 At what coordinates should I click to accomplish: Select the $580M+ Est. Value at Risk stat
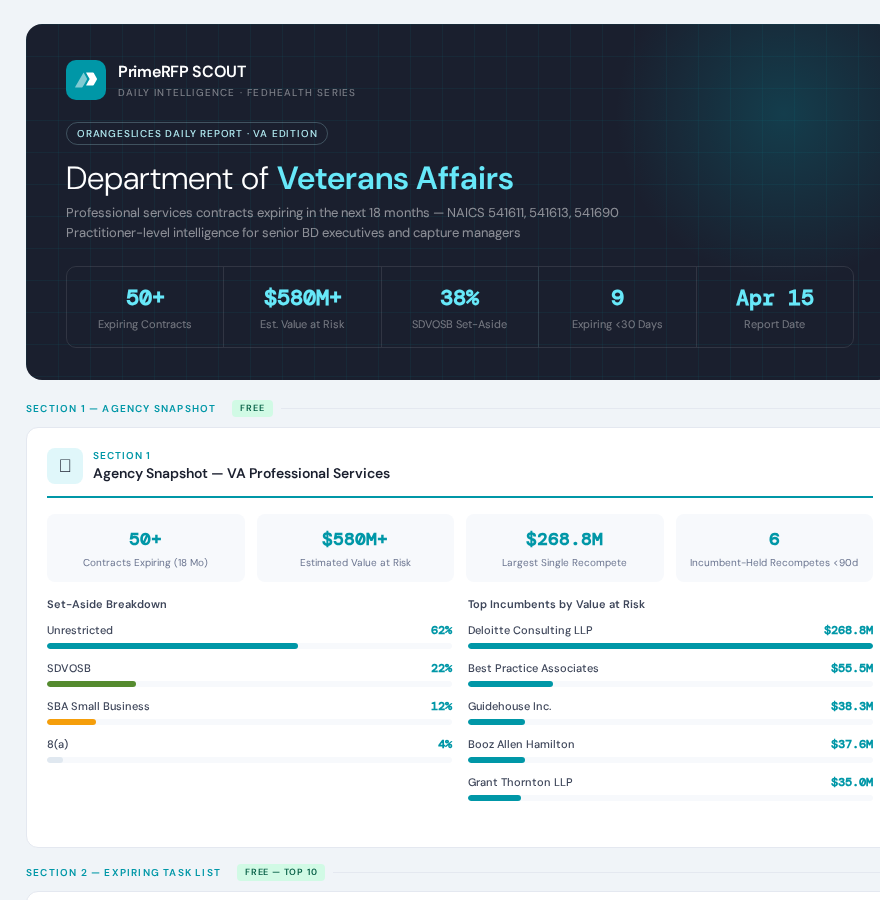pyautogui.click(x=302, y=307)
